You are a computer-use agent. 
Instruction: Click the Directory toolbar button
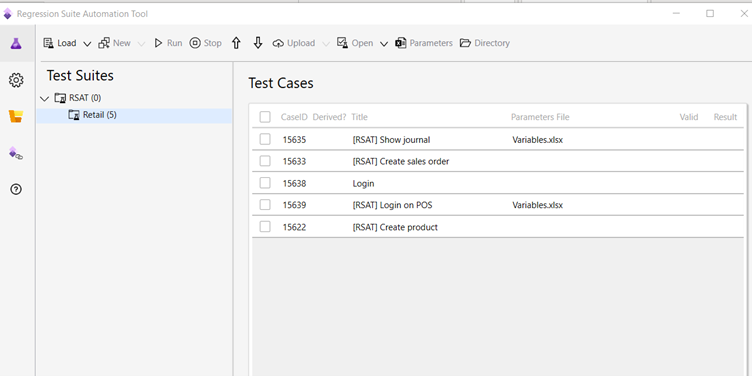485,43
